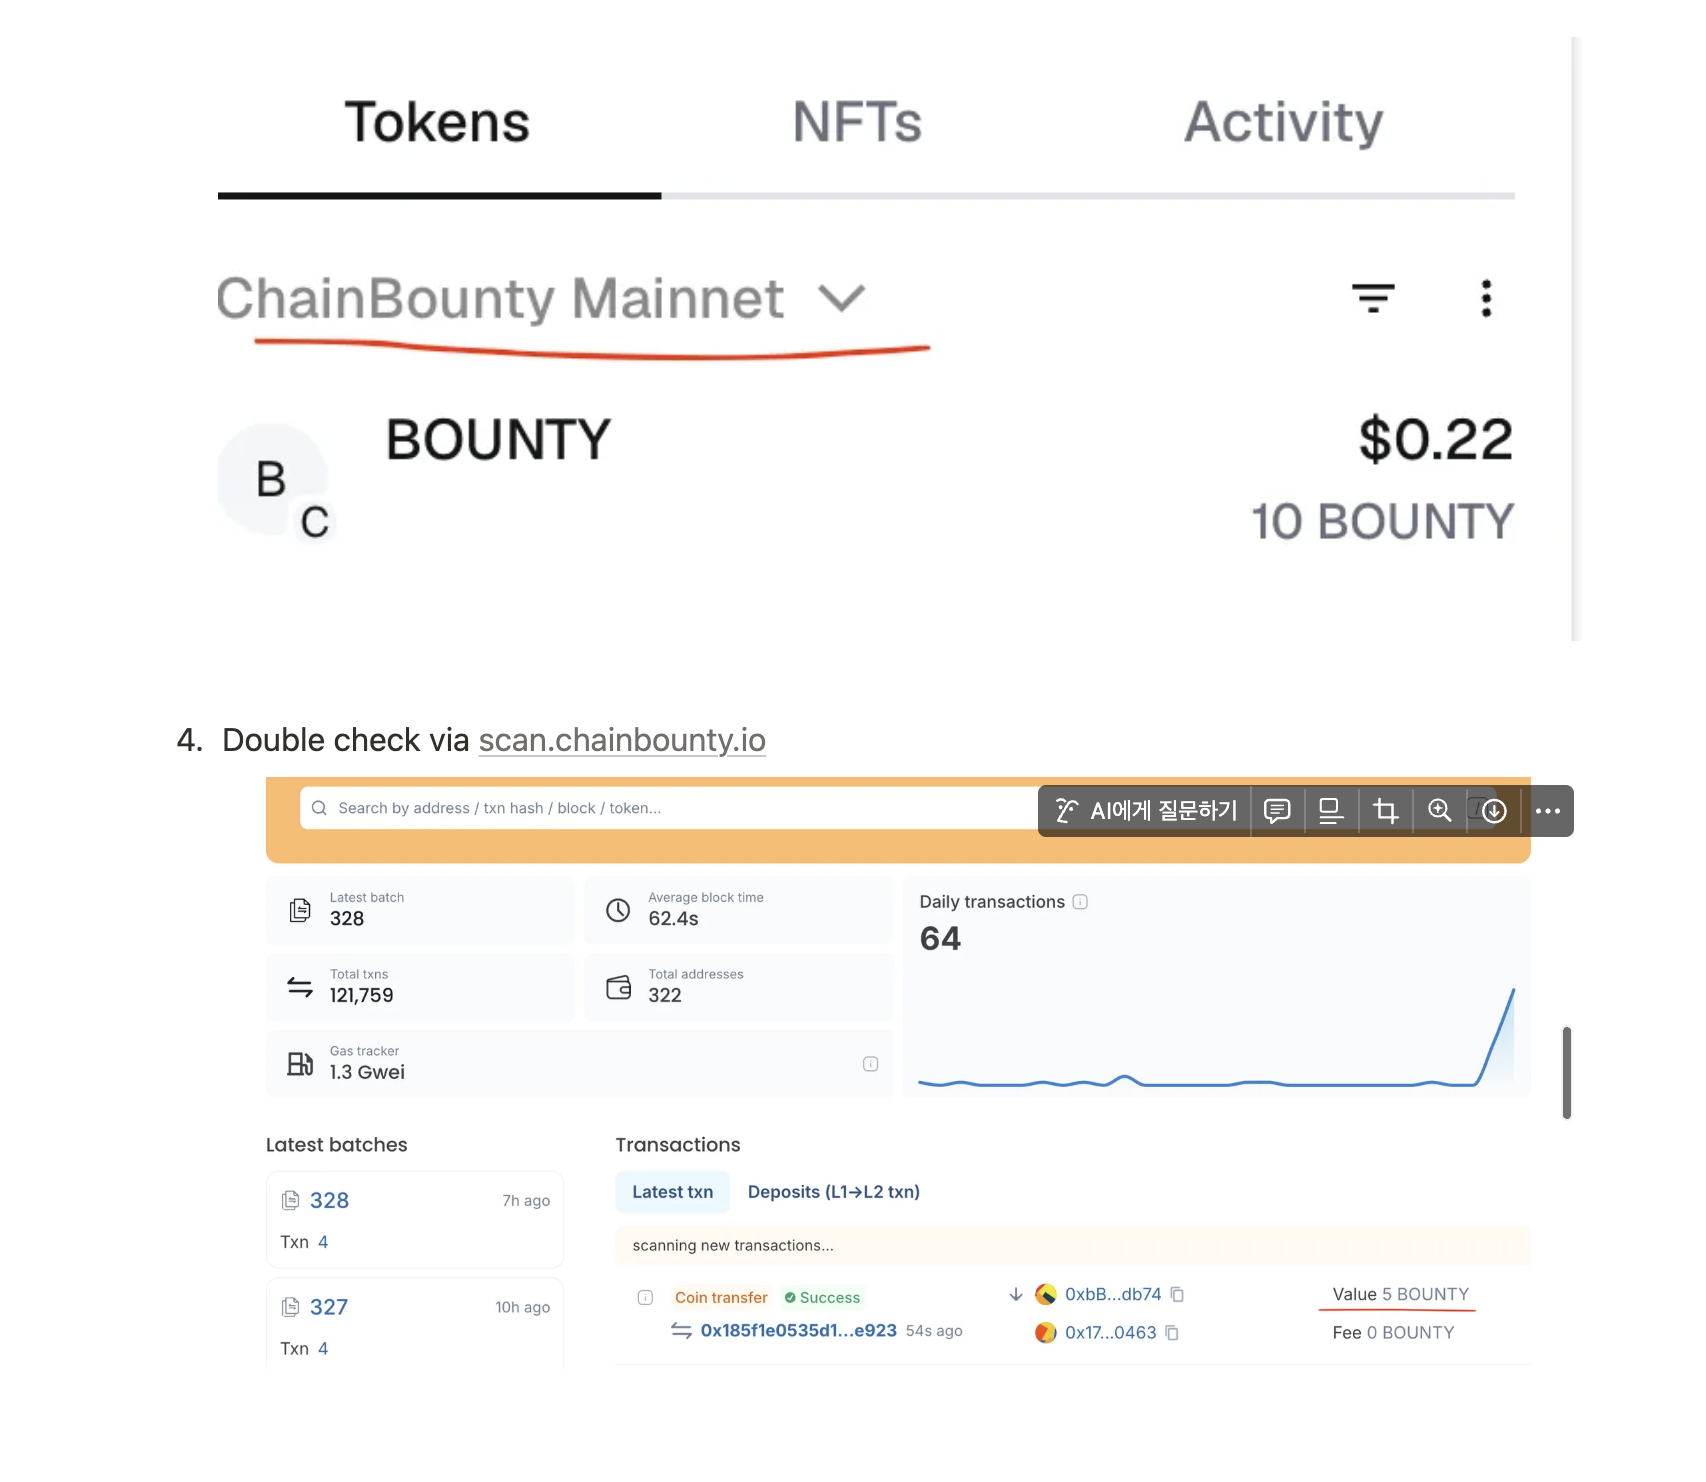Click the page vertical scrollbar thumb
1706x1482 pixels.
tap(1566, 1072)
